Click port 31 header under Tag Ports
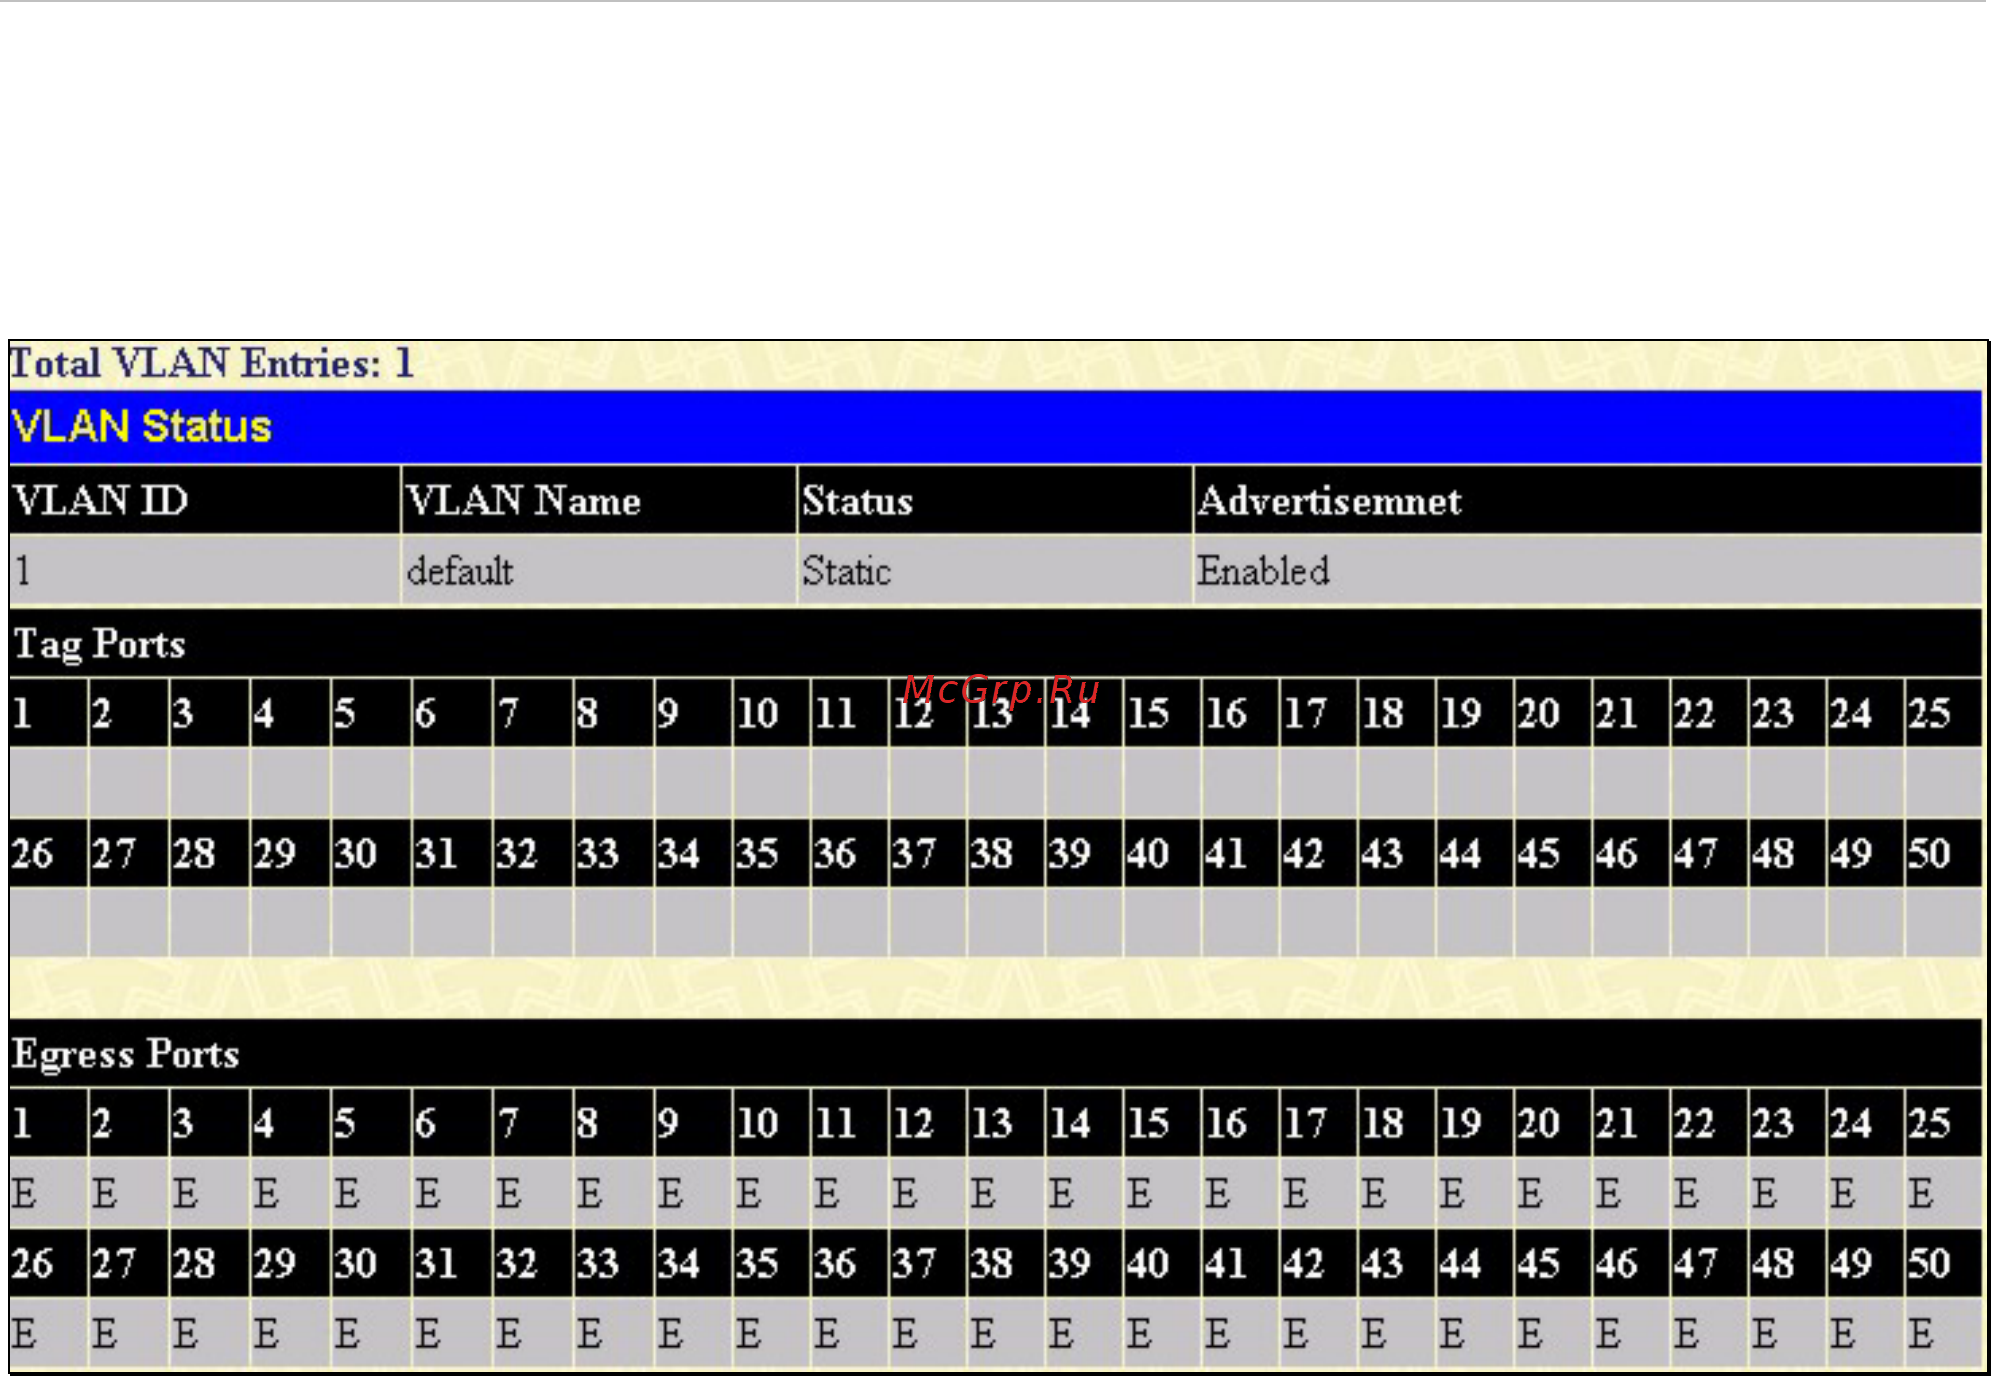Viewport: 1991px width, 1376px height. pos(451,853)
